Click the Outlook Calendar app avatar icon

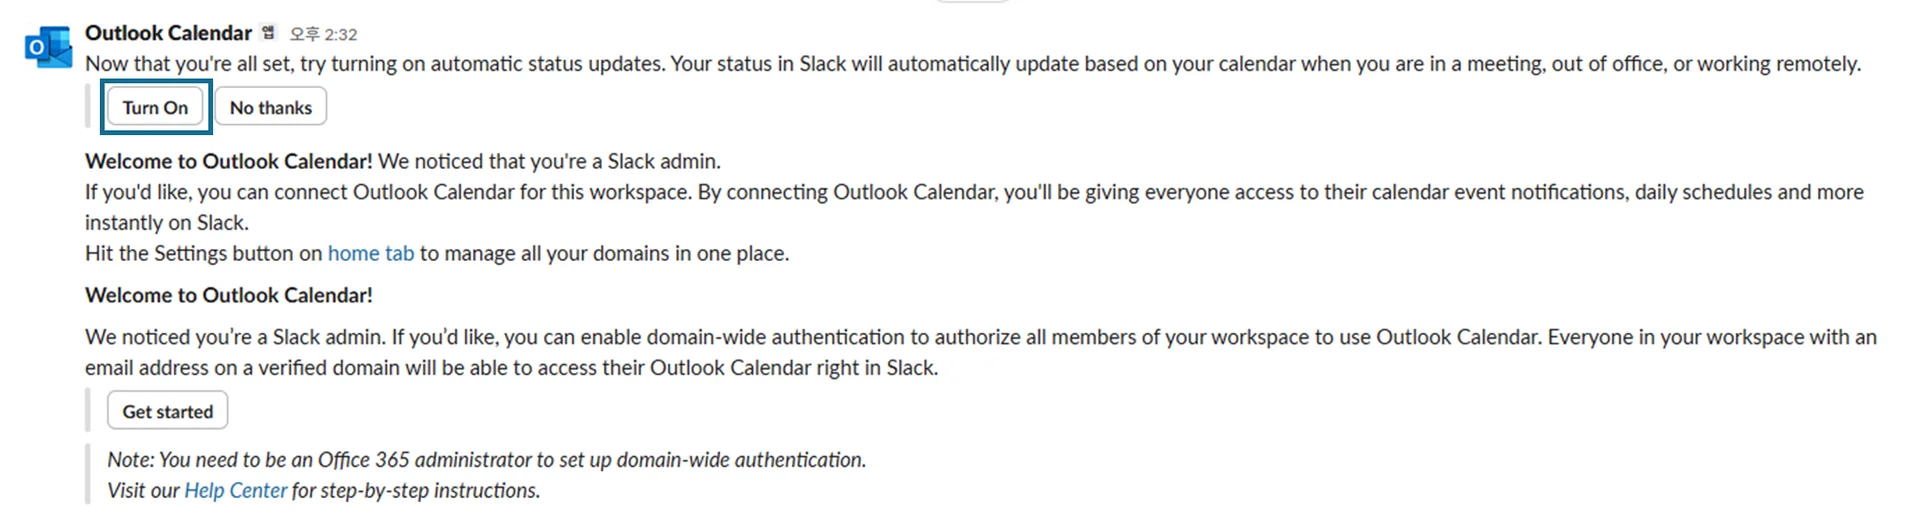point(48,47)
